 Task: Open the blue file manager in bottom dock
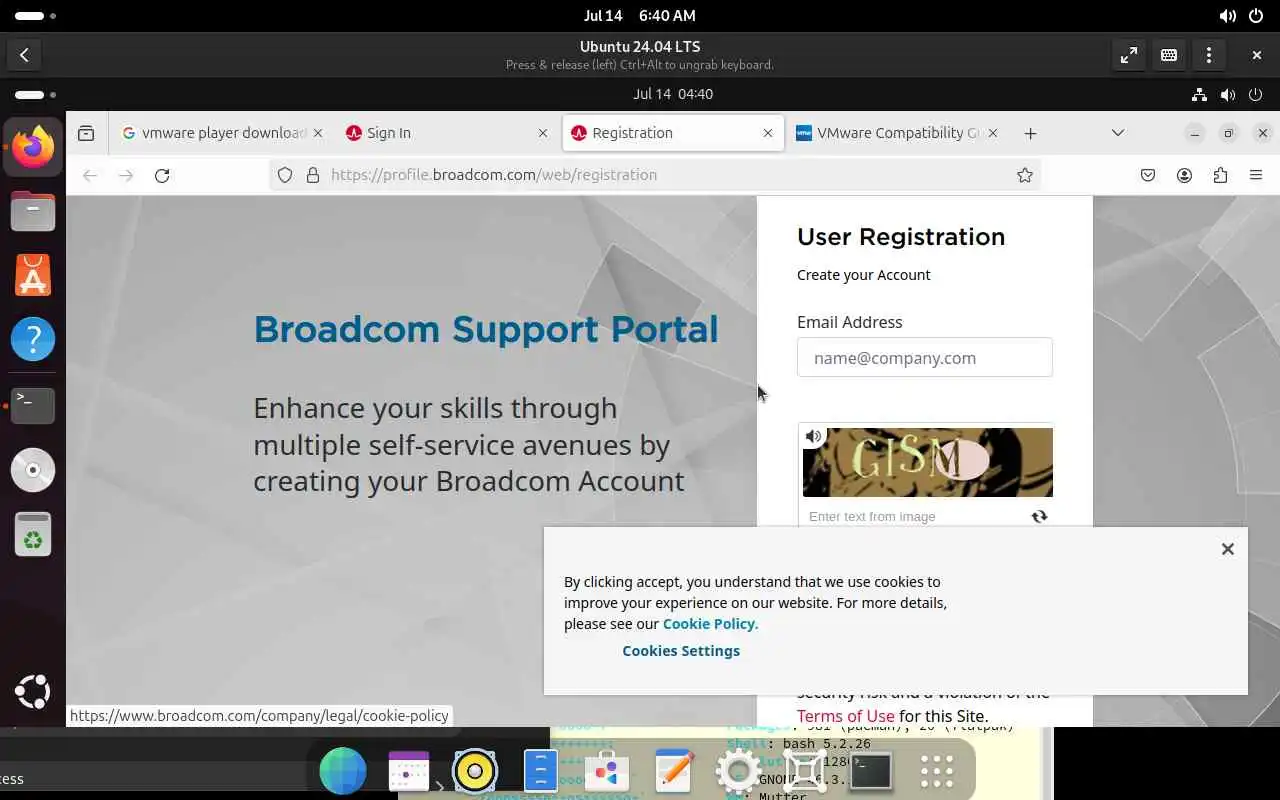(540, 771)
